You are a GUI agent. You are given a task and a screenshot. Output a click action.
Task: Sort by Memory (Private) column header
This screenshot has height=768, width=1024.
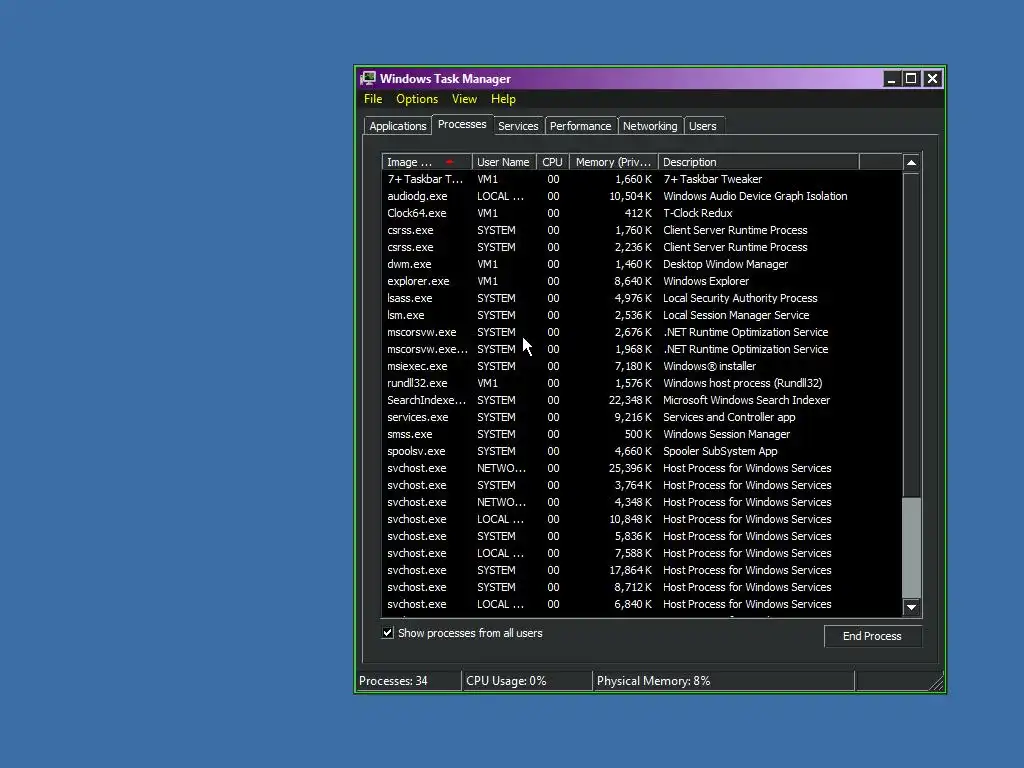pos(614,162)
